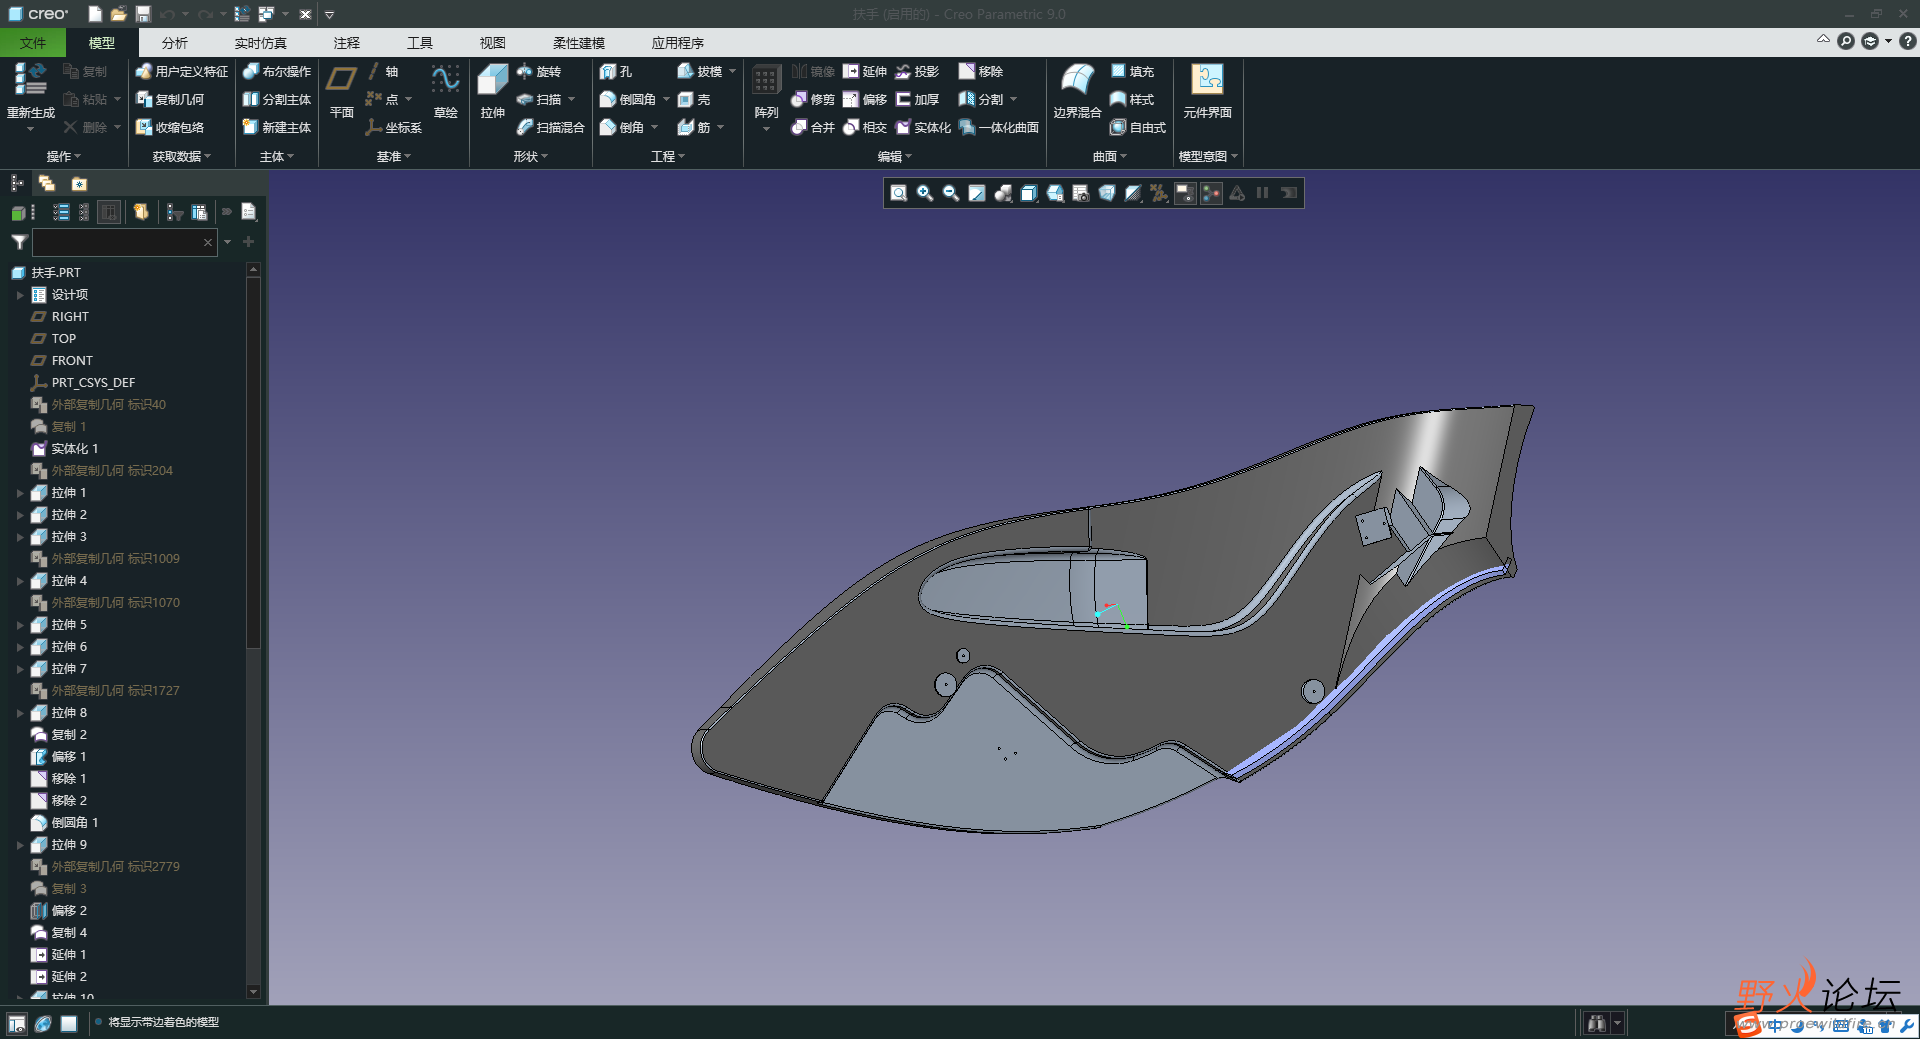Switch to the 工具 (Tools) tab
Image resolution: width=1920 pixels, height=1040 pixels.
pyautogui.click(x=420, y=43)
